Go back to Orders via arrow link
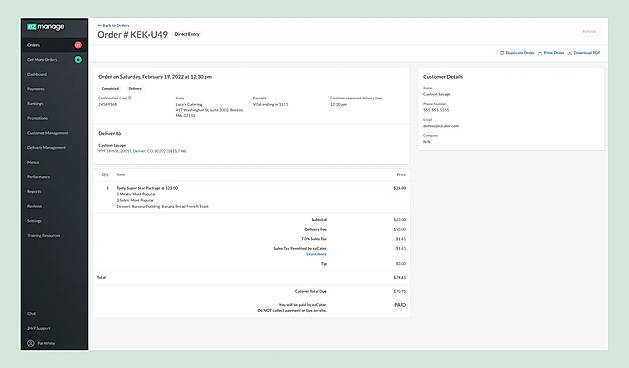This screenshot has width=629, height=368. point(113,25)
